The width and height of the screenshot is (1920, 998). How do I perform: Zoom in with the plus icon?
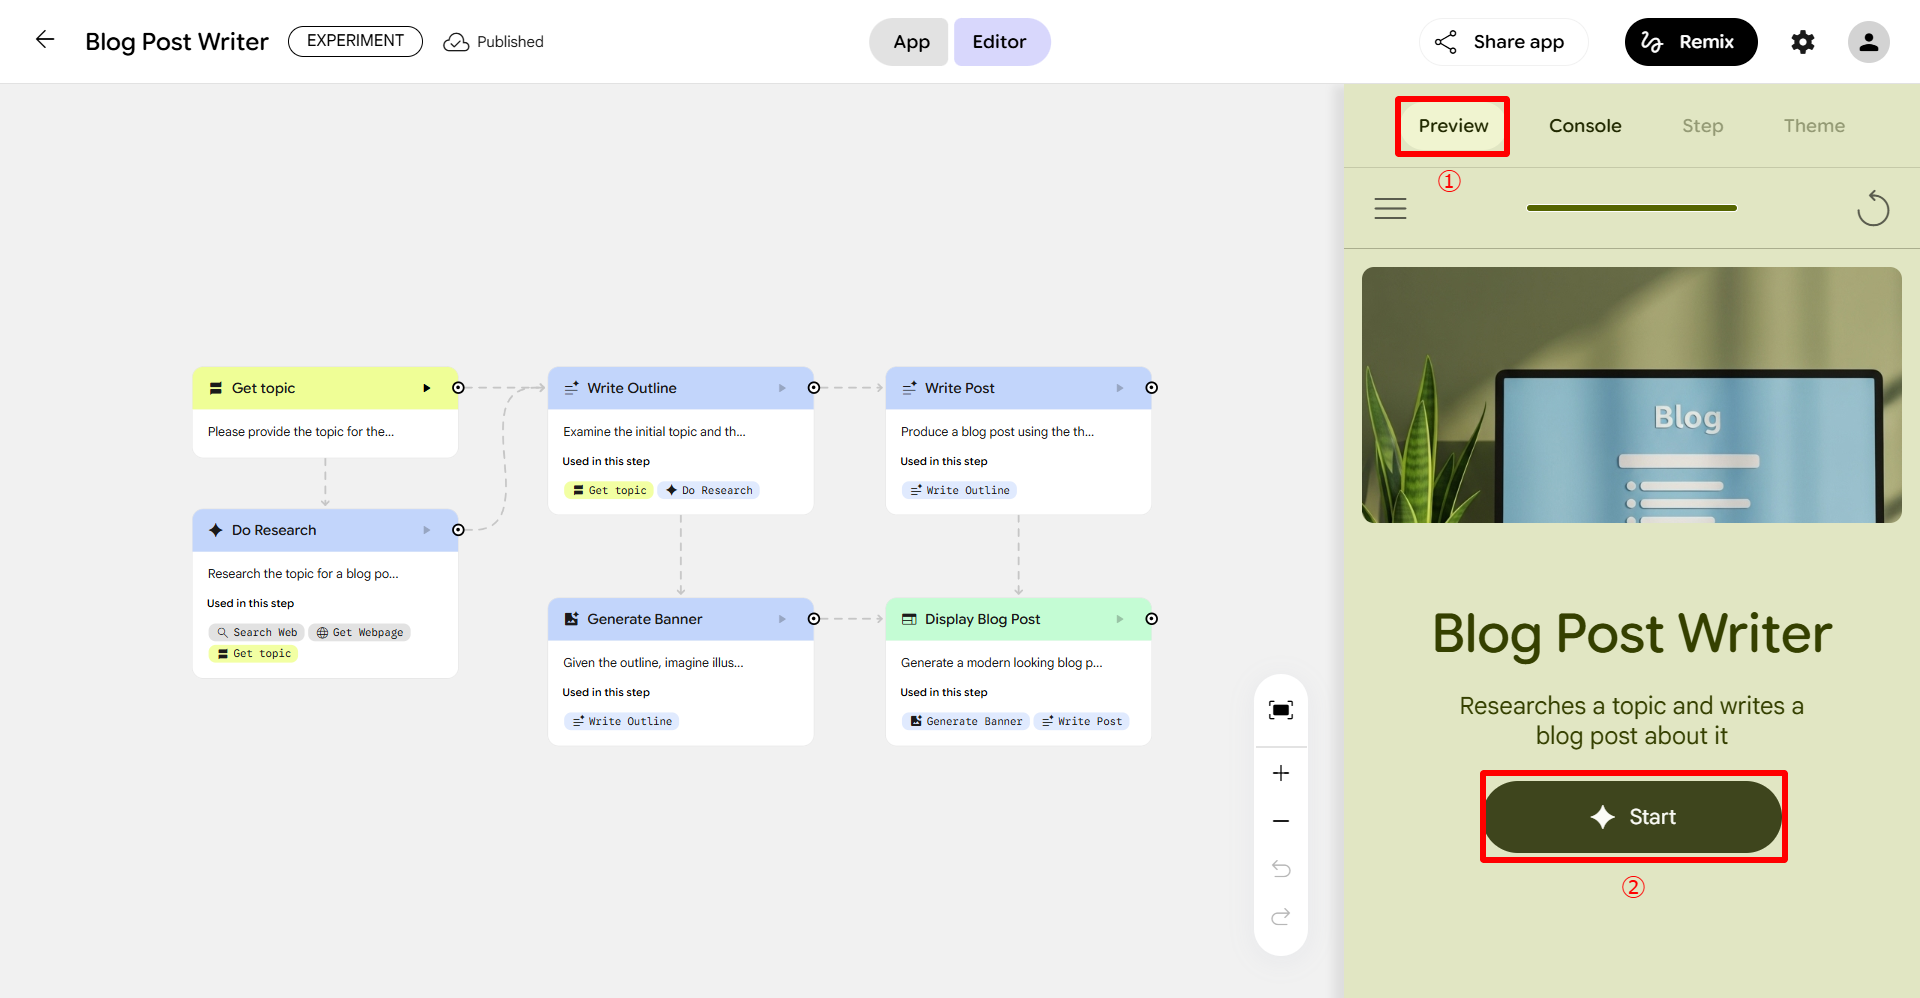tap(1280, 773)
